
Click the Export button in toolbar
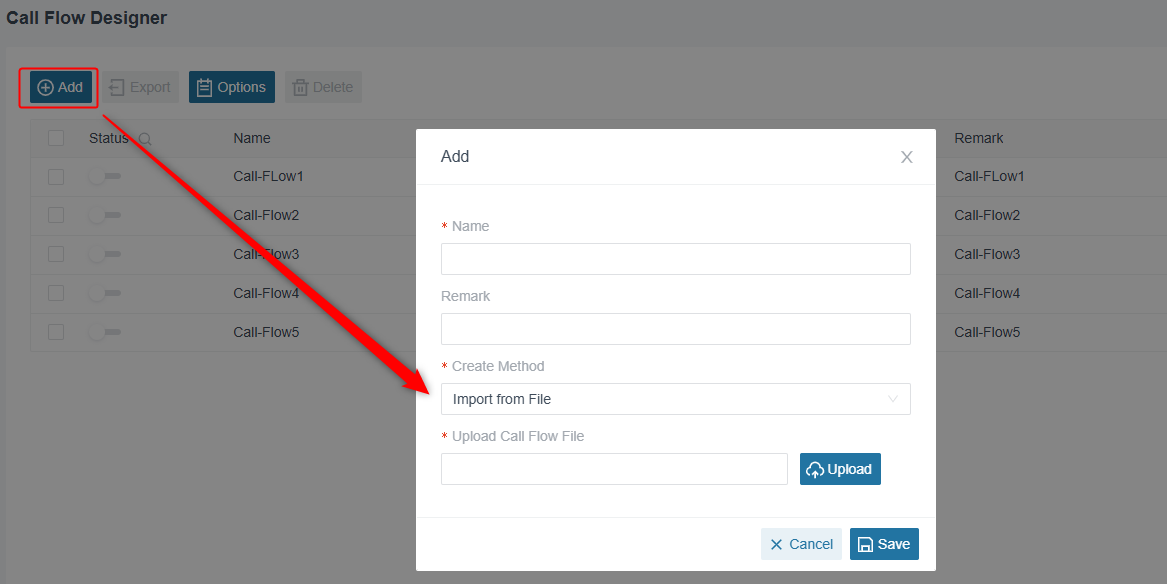[141, 87]
